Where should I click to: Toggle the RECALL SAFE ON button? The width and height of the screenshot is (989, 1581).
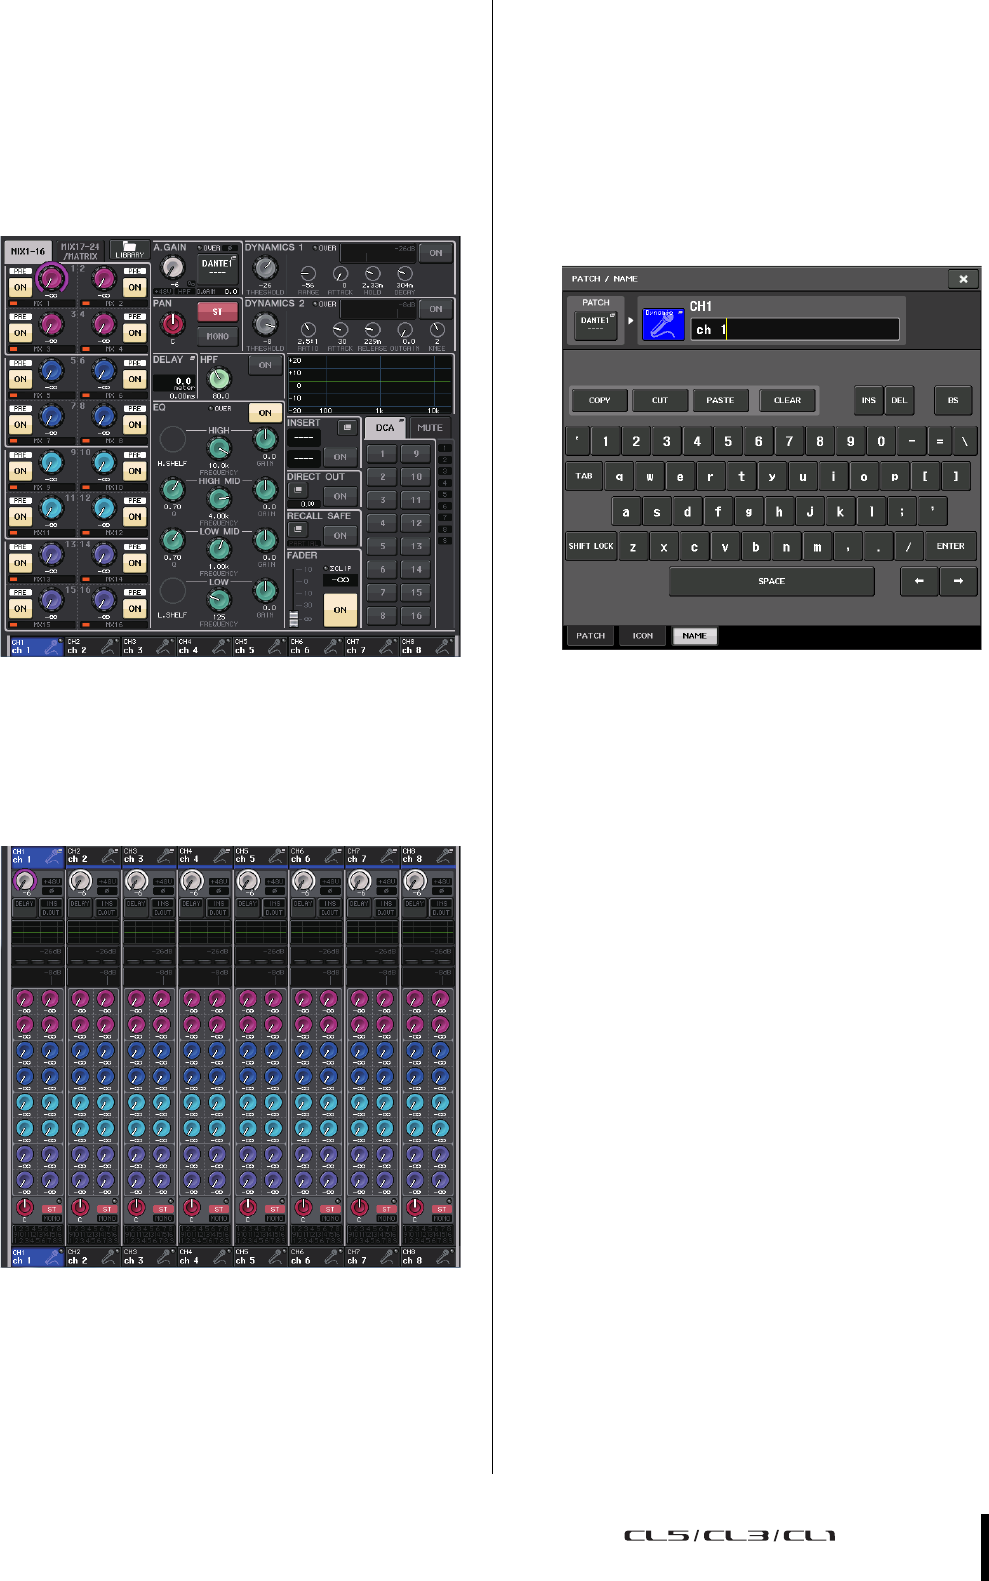tap(340, 535)
